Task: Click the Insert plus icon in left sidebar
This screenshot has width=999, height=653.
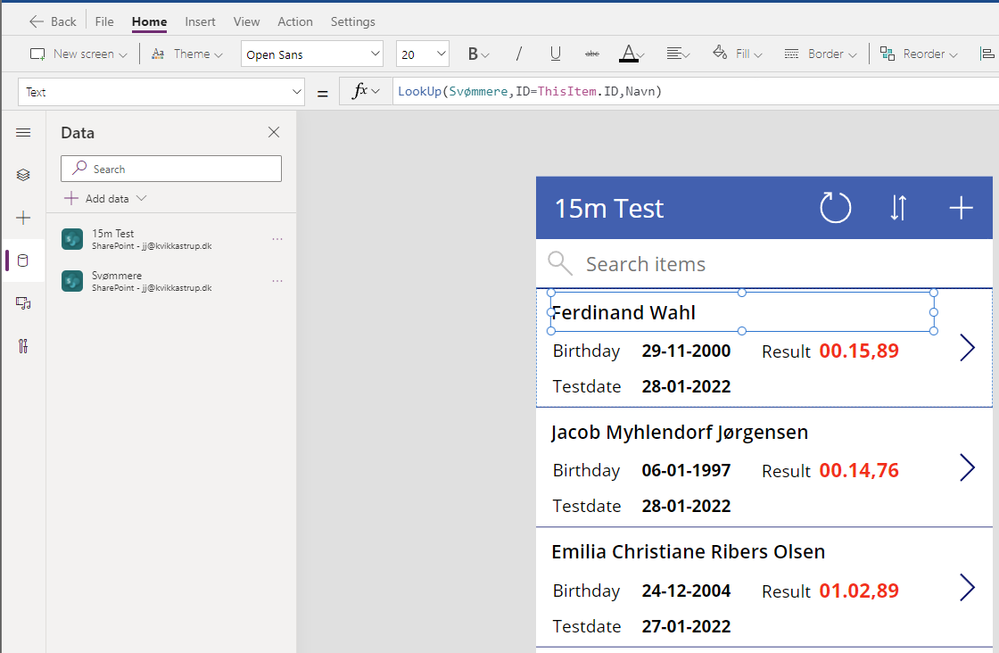Action: click(x=23, y=218)
